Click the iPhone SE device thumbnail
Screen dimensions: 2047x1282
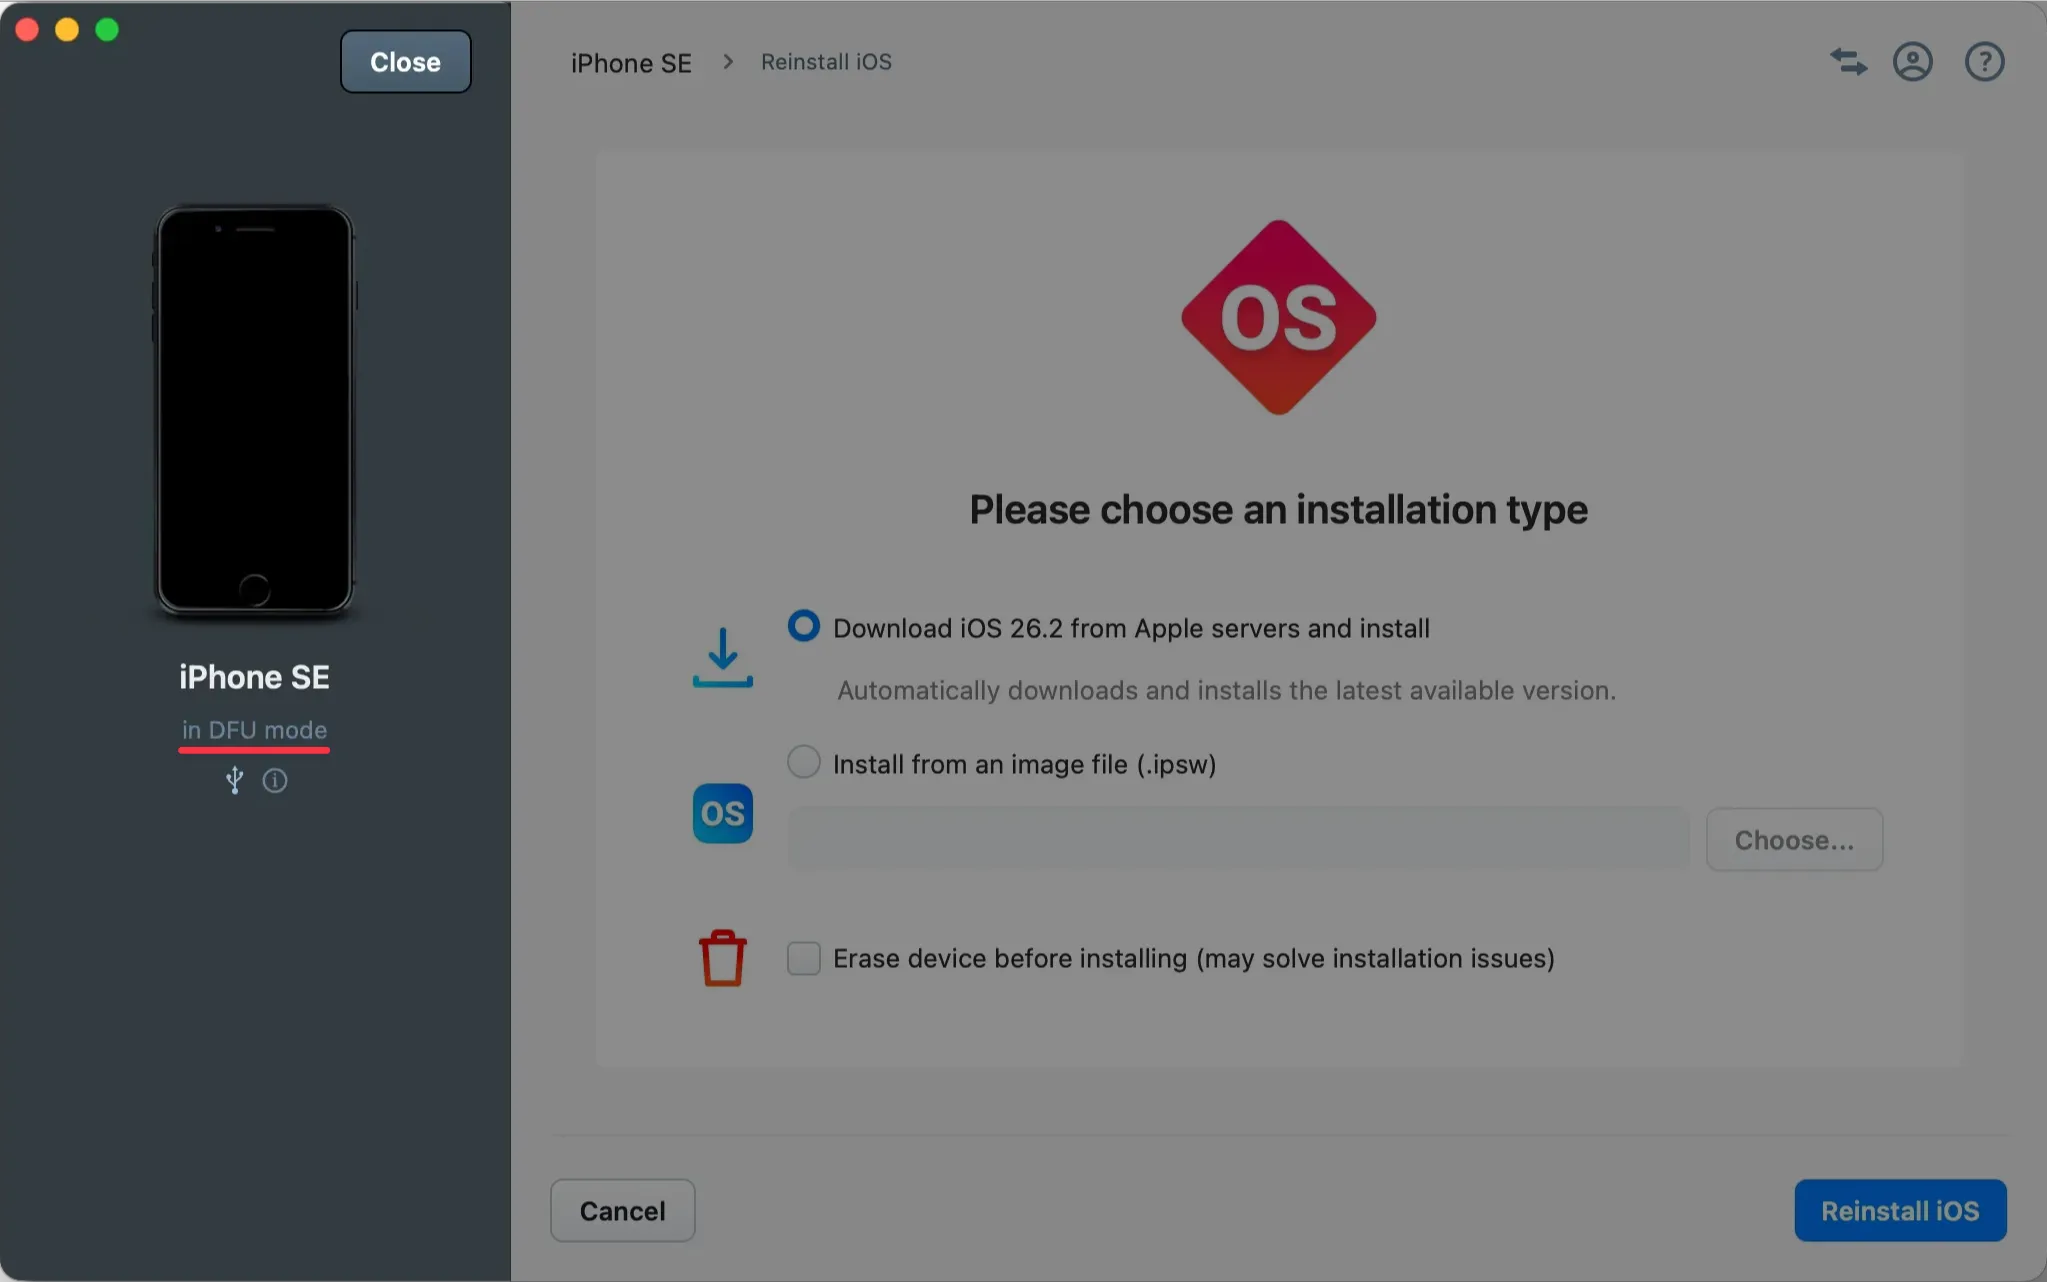coord(254,409)
